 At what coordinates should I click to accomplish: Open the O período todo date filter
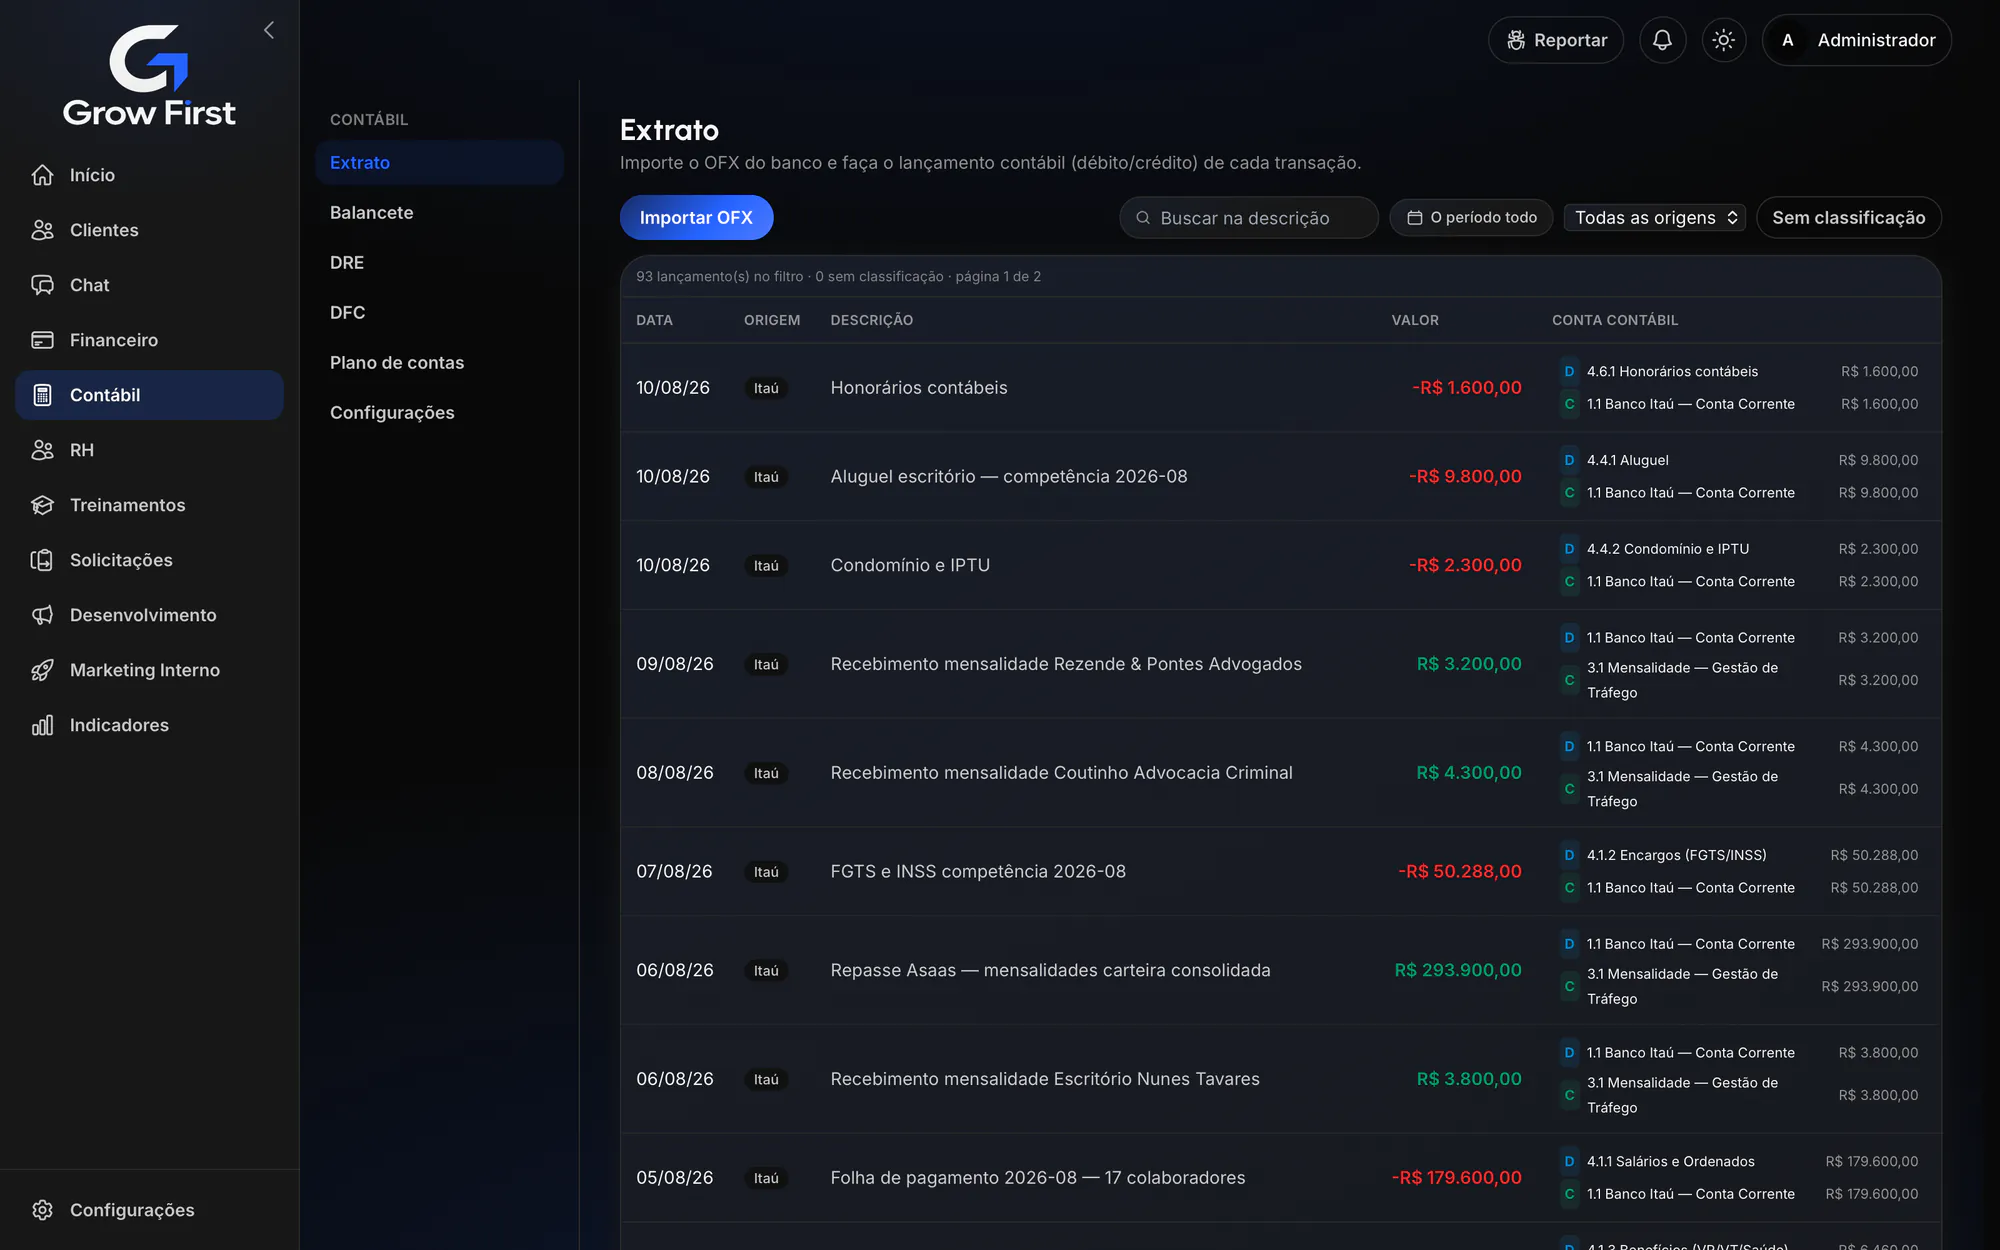pyautogui.click(x=1471, y=217)
